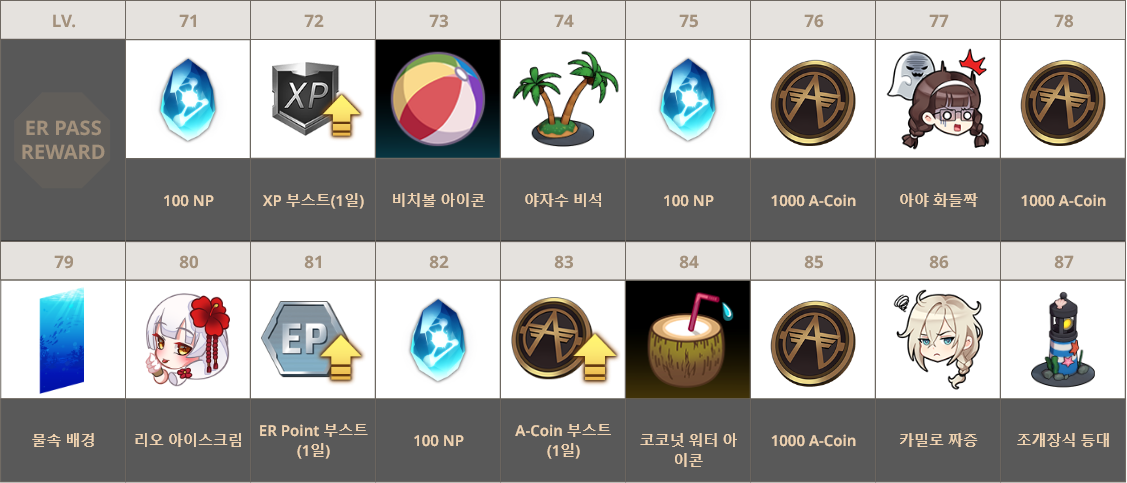The image size is (1127, 483).
Task: Click the seashell lighthouse icon
Action: point(1063,339)
